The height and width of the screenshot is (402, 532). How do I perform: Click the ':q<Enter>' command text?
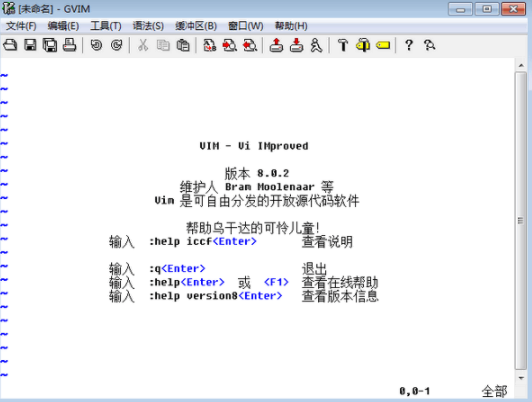[x=177, y=269]
